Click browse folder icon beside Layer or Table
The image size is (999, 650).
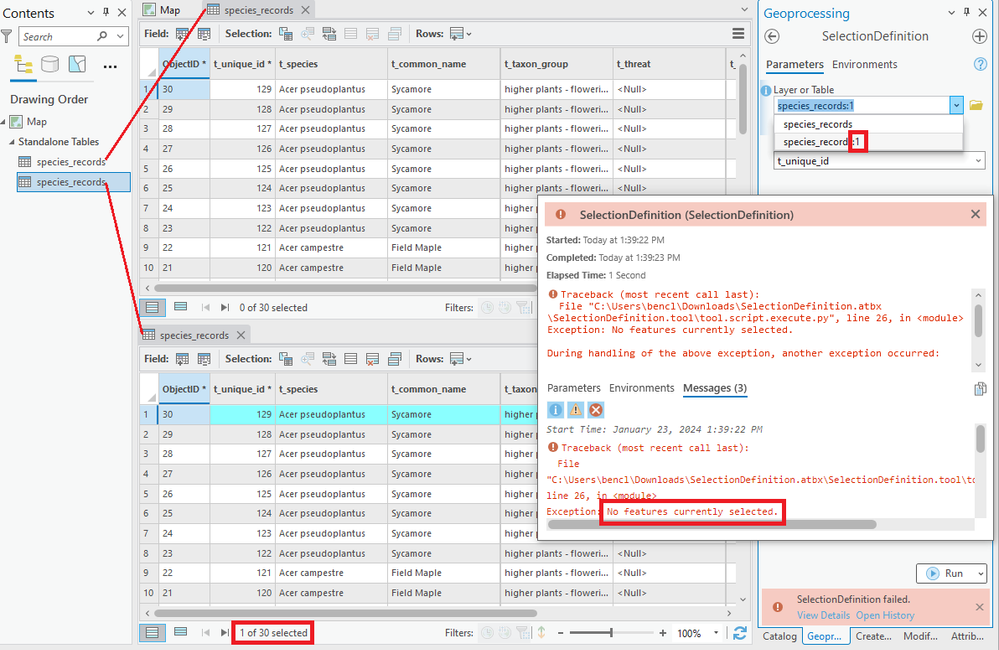pos(976,105)
